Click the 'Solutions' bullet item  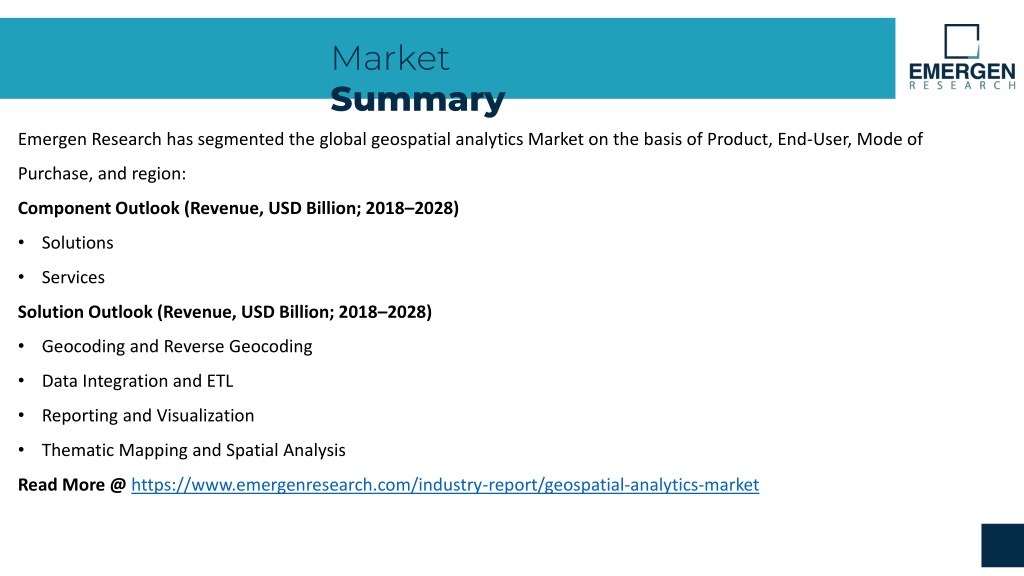pyautogui.click(x=77, y=243)
